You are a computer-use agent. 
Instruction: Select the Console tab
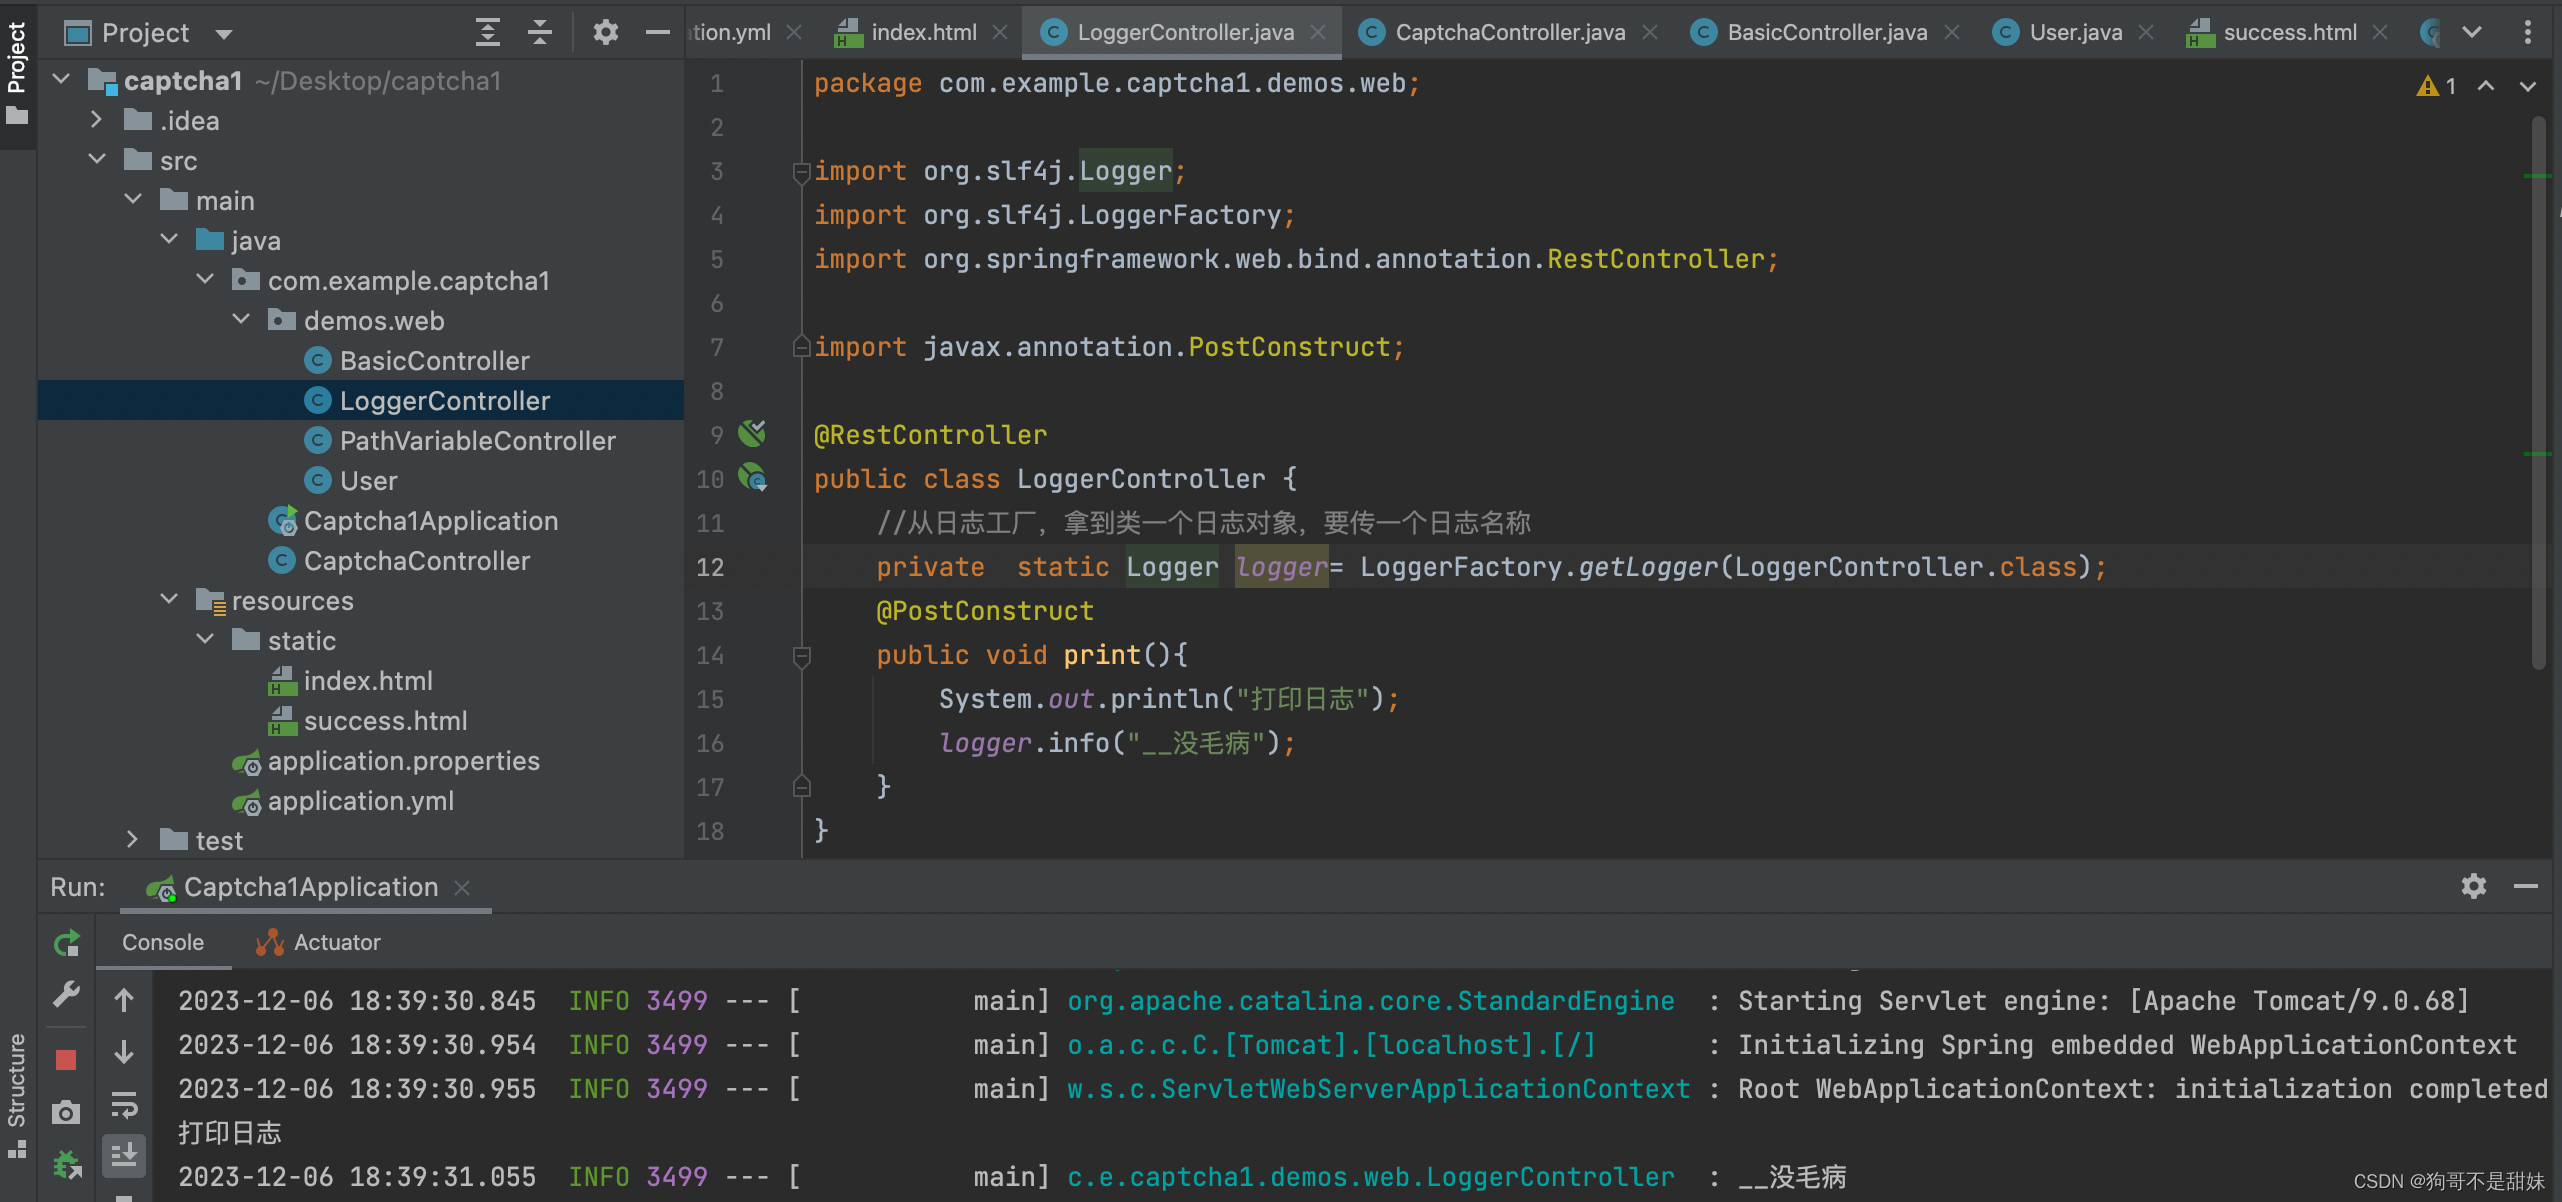163,942
